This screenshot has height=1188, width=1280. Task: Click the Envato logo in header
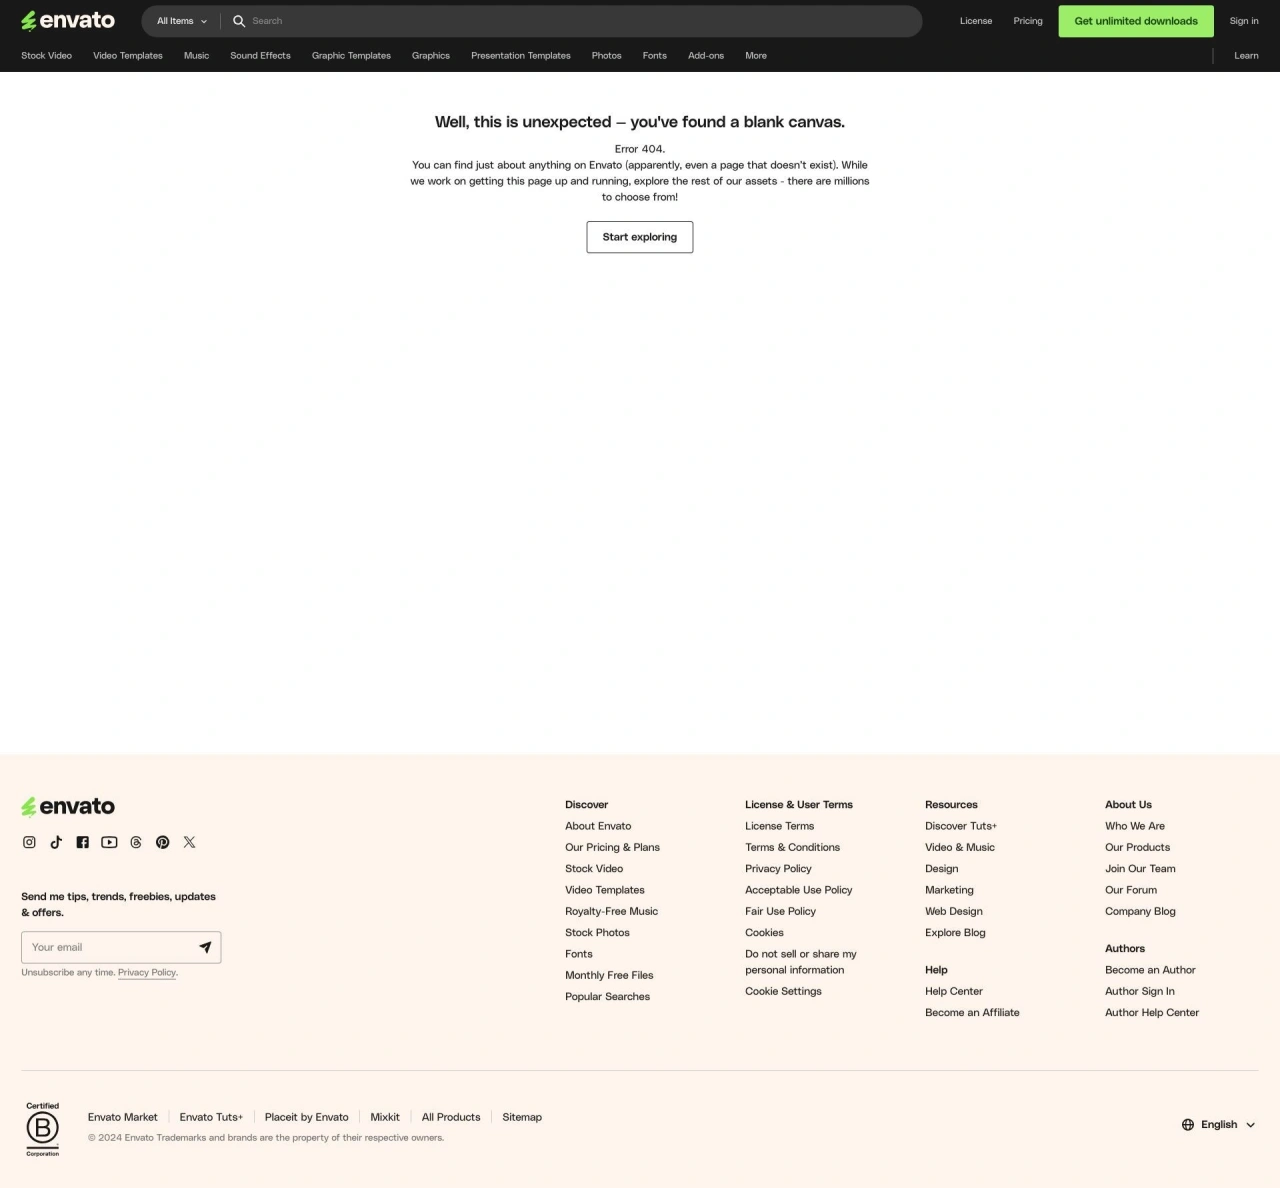pyautogui.click(x=68, y=21)
